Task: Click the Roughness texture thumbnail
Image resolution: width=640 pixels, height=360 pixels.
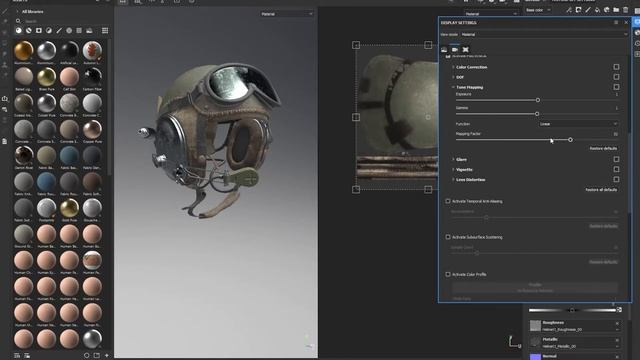Action: coord(535,325)
